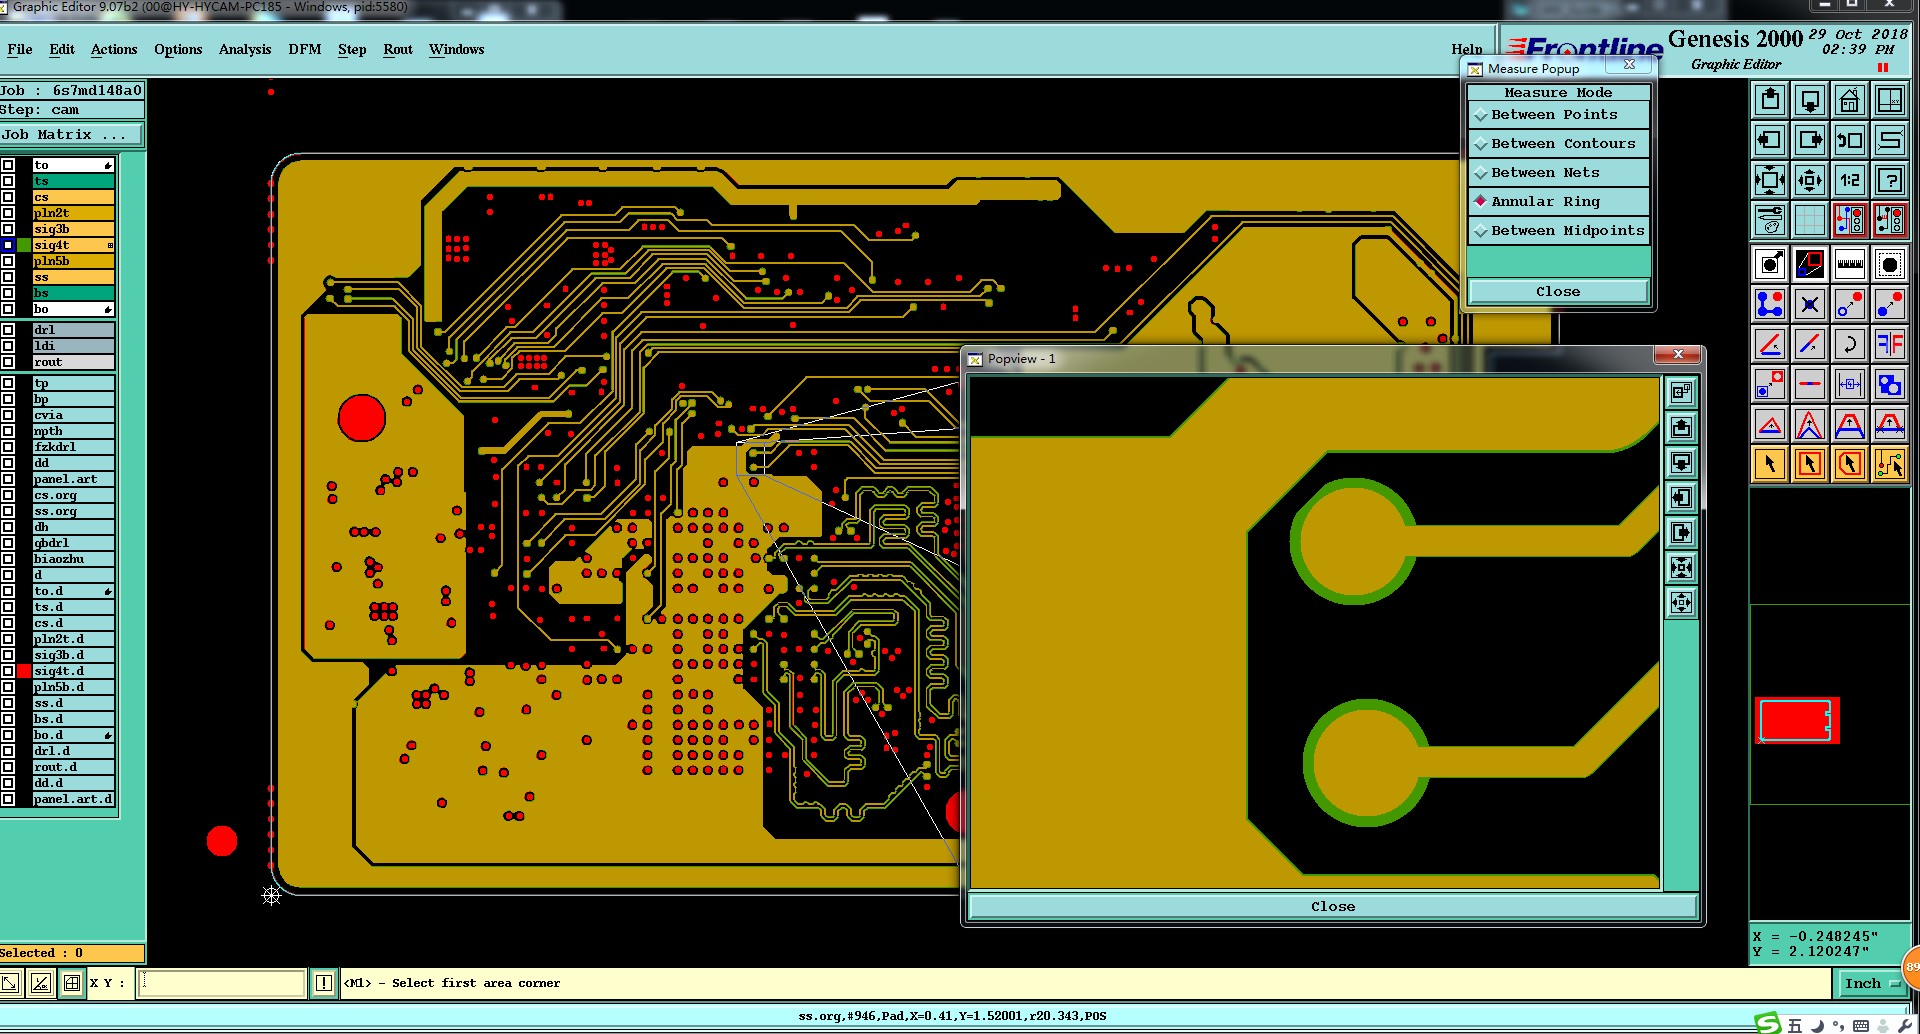Select the rotate arc tool icon
This screenshot has width=1920, height=1034.
tap(1849, 344)
